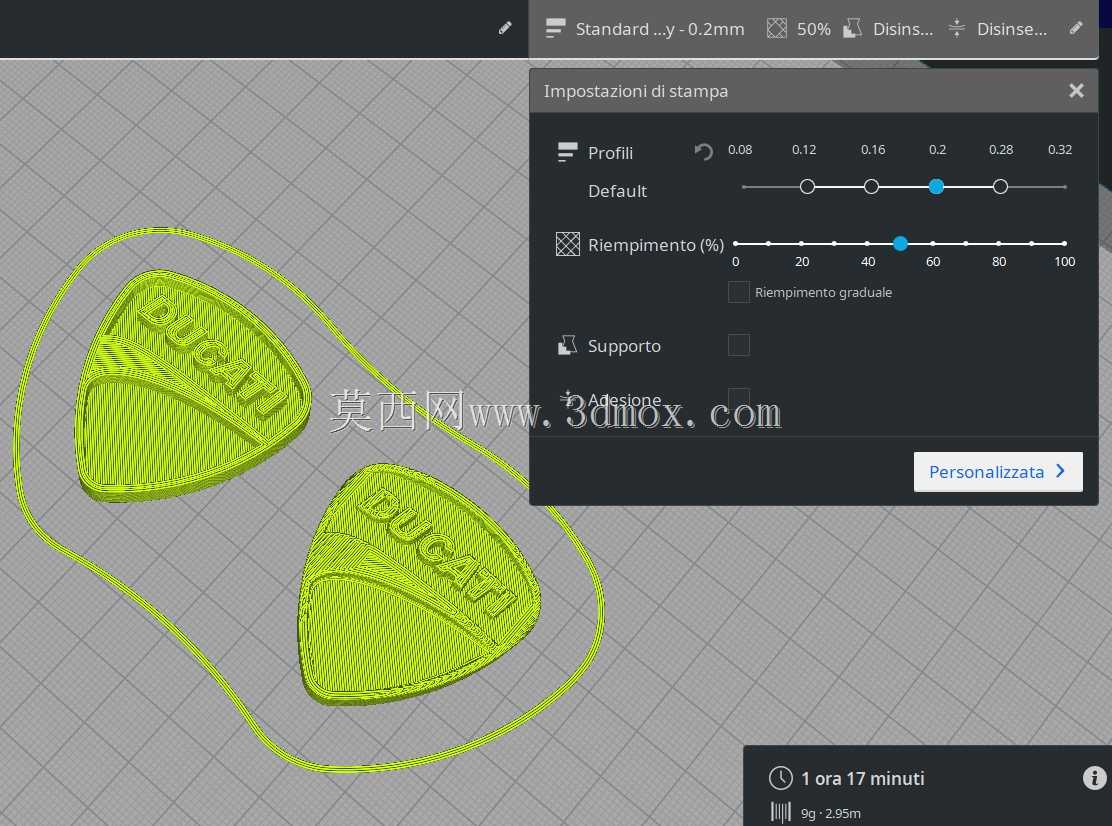Screen dimensions: 1112x826
Task: Set infill slider to 100 percent
Action: pyautogui.click(x=1064, y=243)
